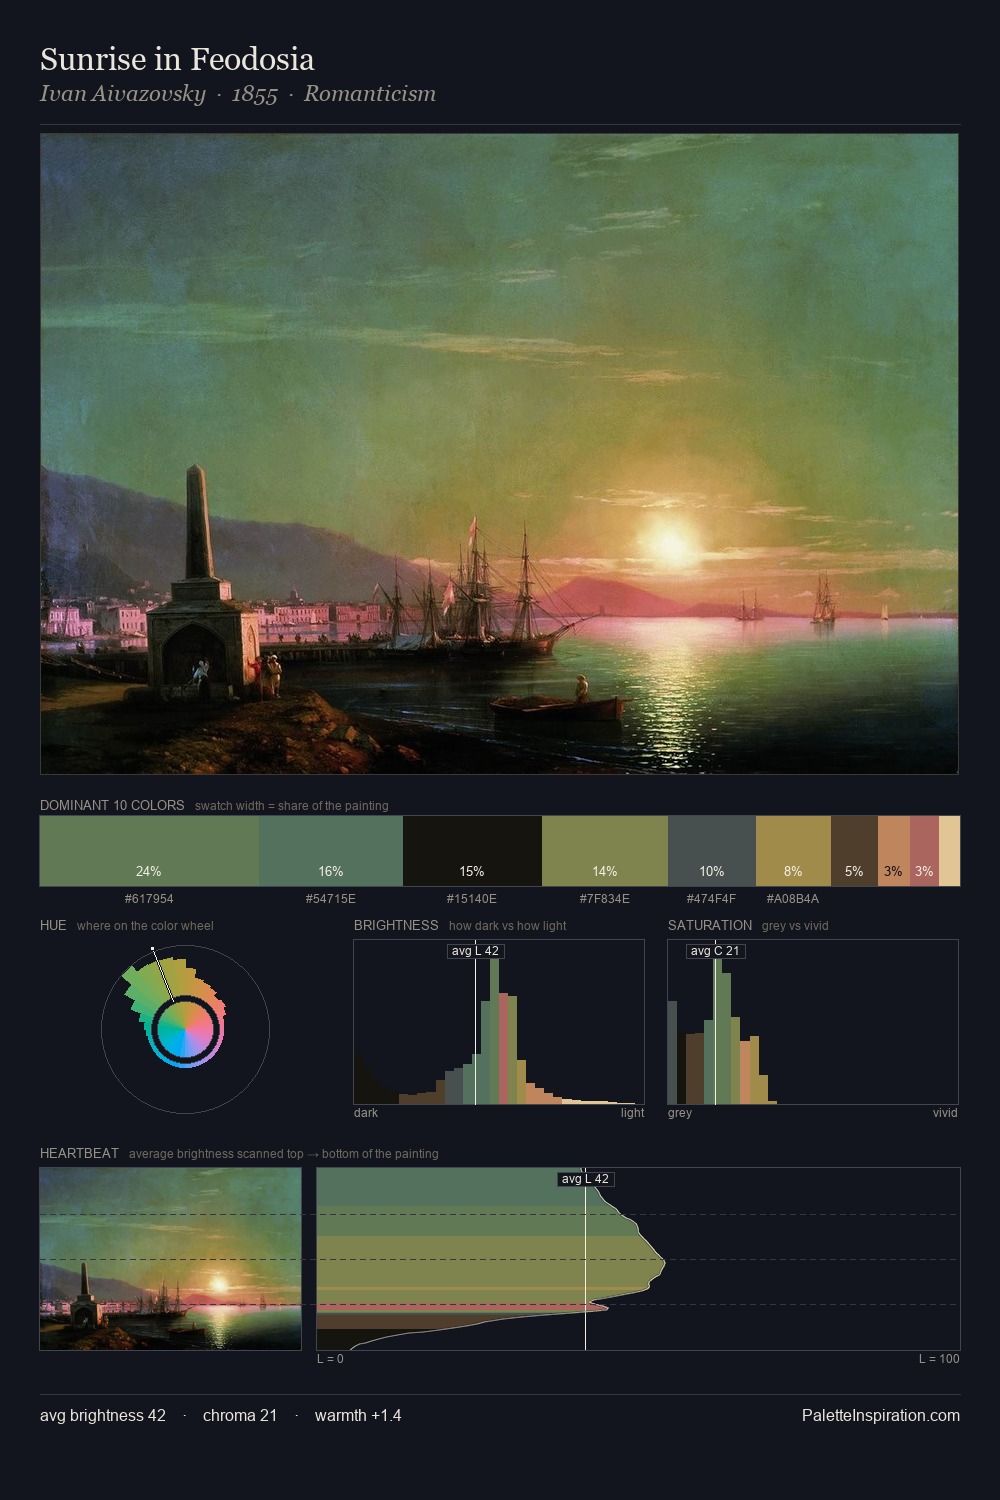
Task: Click the 'light' axis label
Action: [x=632, y=1112]
